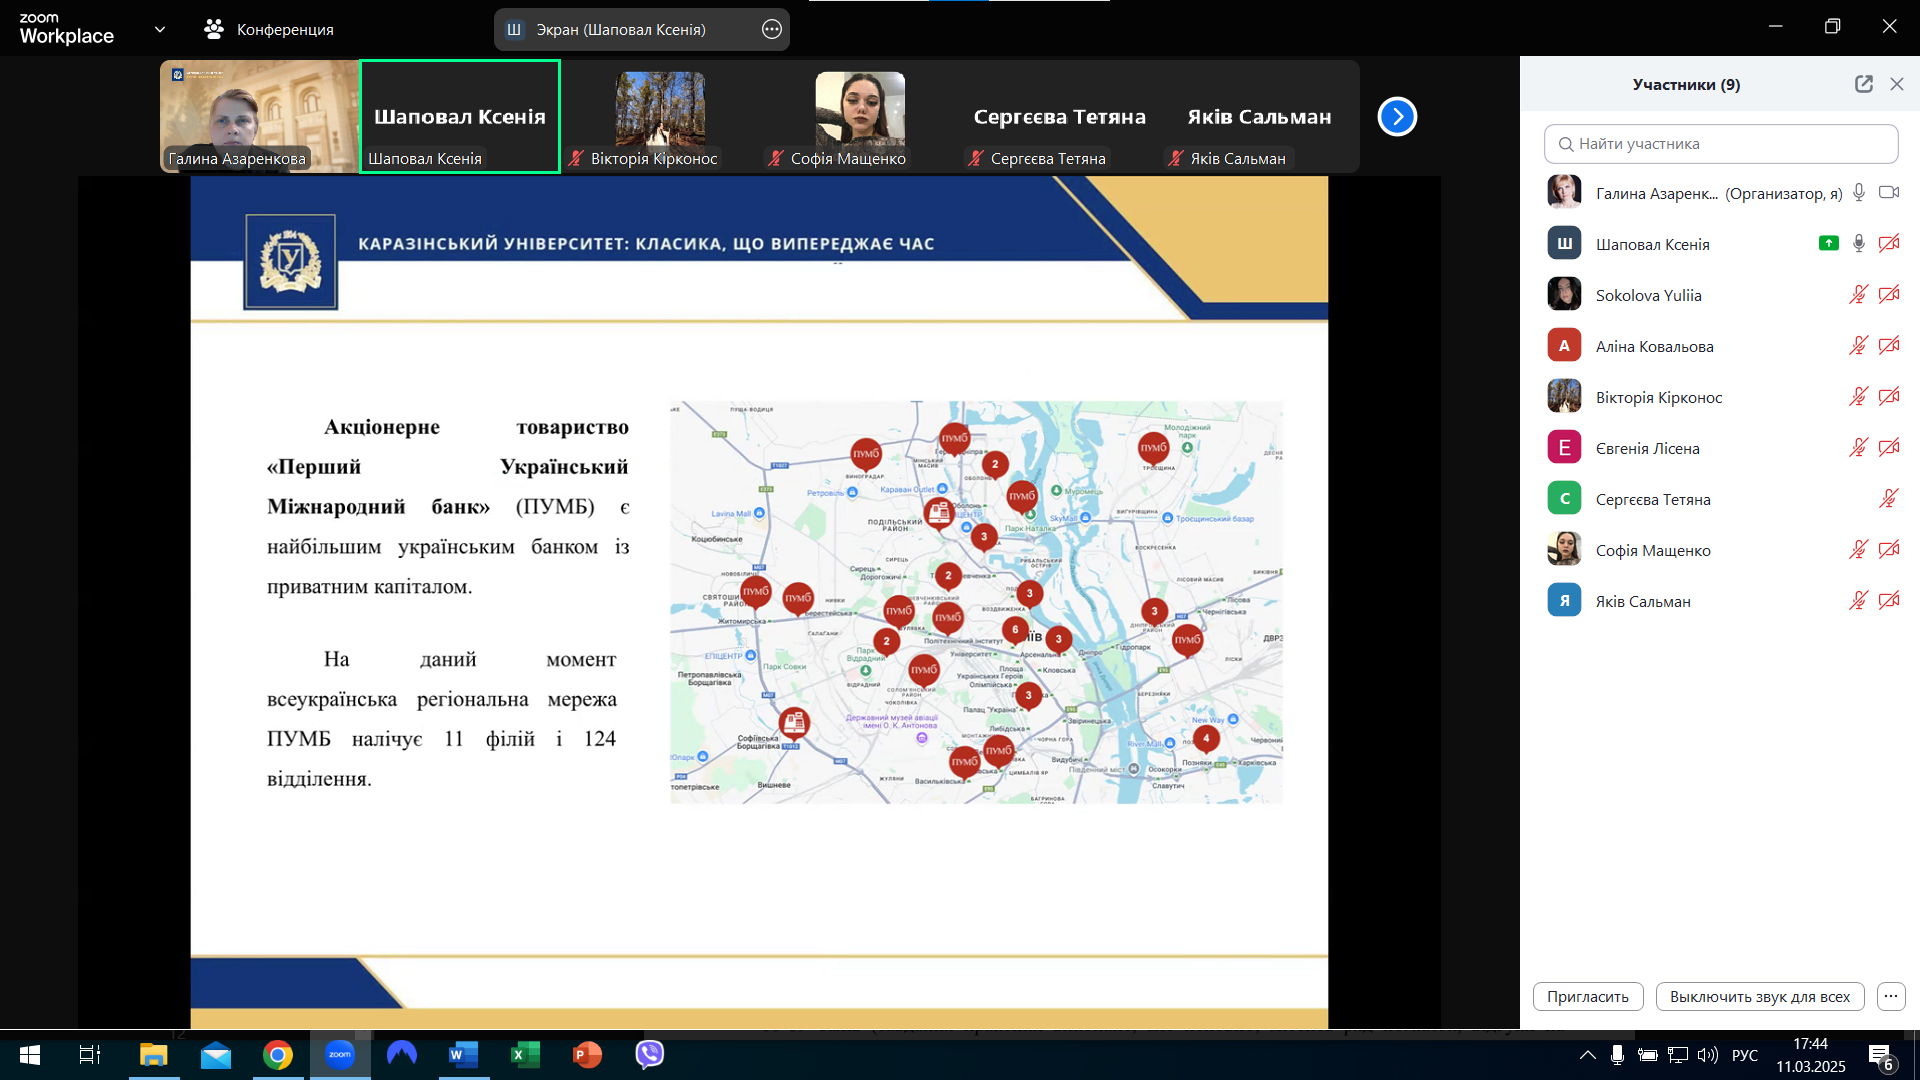Unmute Аліна Ковальова's microphone
1920x1080 pixels.
[1858, 346]
